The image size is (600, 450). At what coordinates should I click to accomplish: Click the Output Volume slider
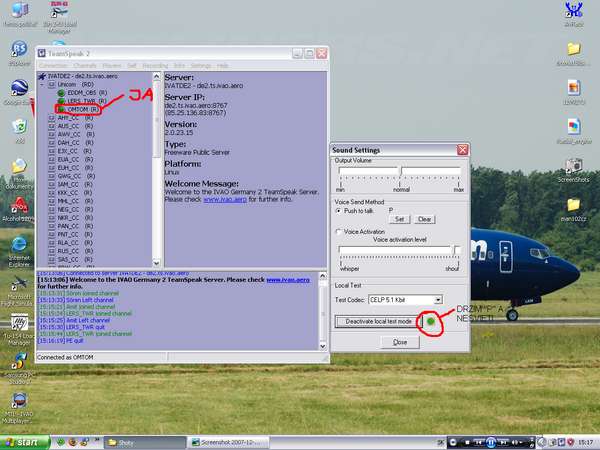tap(400, 171)
